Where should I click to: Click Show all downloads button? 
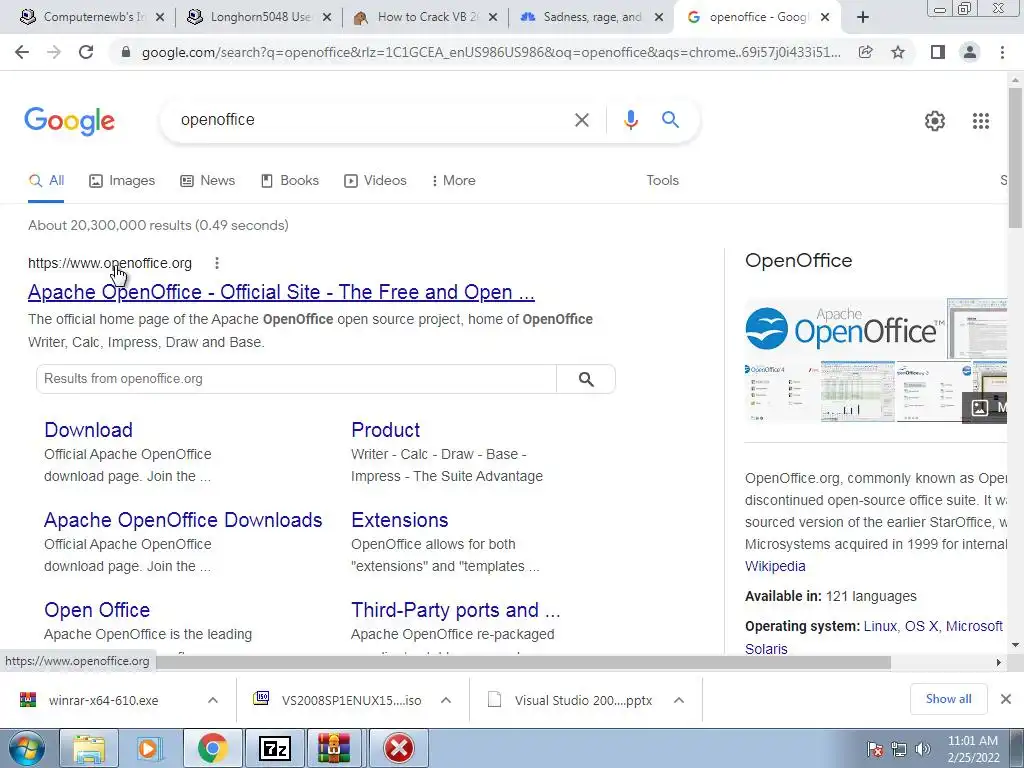[948, 699]
